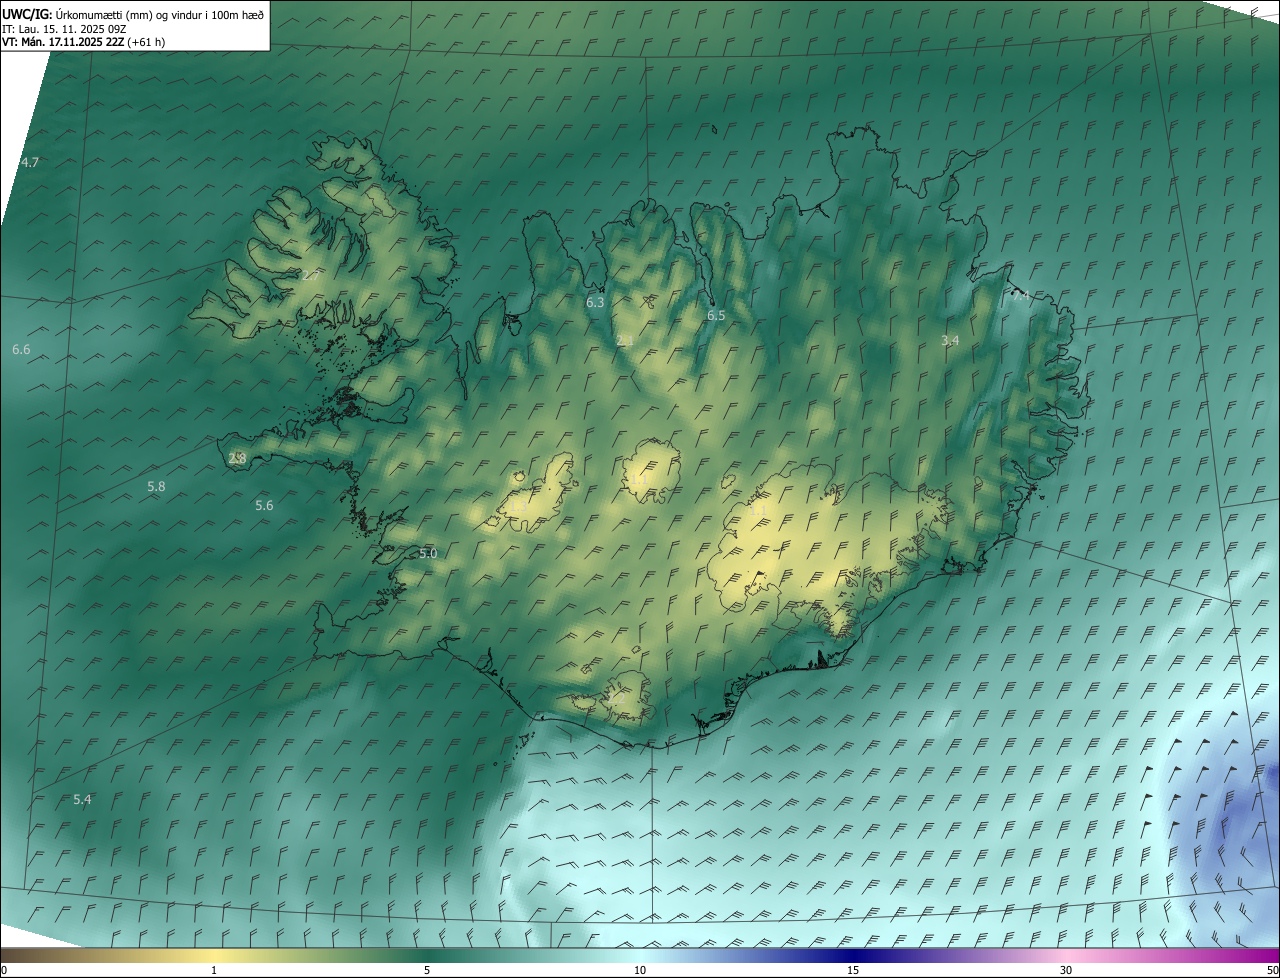This screenshot has height=978, width=1280.
Task: Click the title "UWC/IG: Úrkomumætti (mm) og vindur í 100m hæð"
Action: (x=133, y=14)
